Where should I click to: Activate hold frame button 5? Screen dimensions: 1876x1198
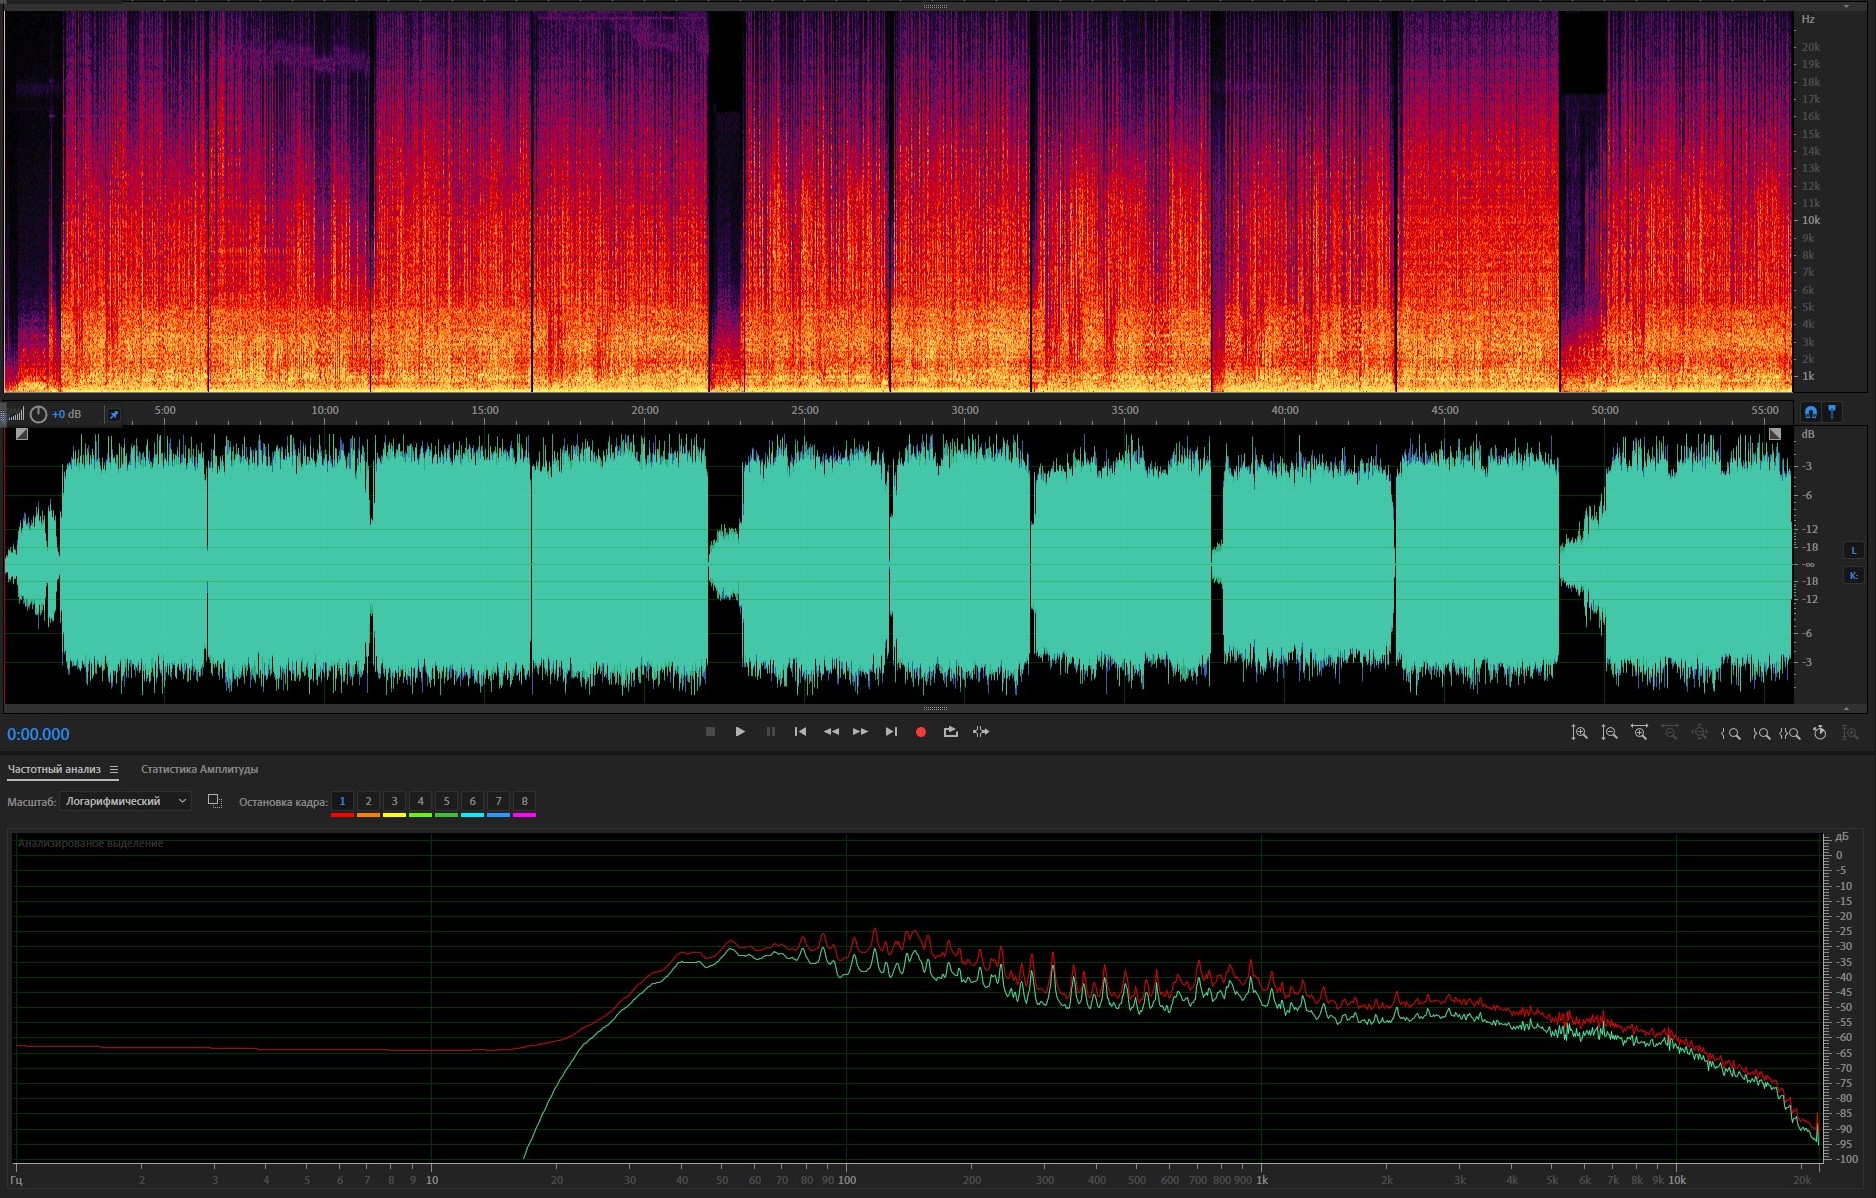[x=446, y=801]
